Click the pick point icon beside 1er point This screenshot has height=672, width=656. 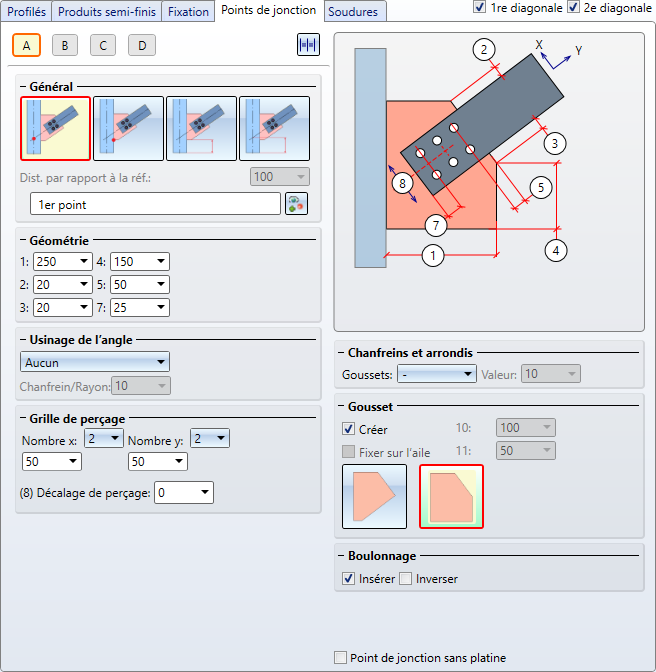click(x=297, y=204)
